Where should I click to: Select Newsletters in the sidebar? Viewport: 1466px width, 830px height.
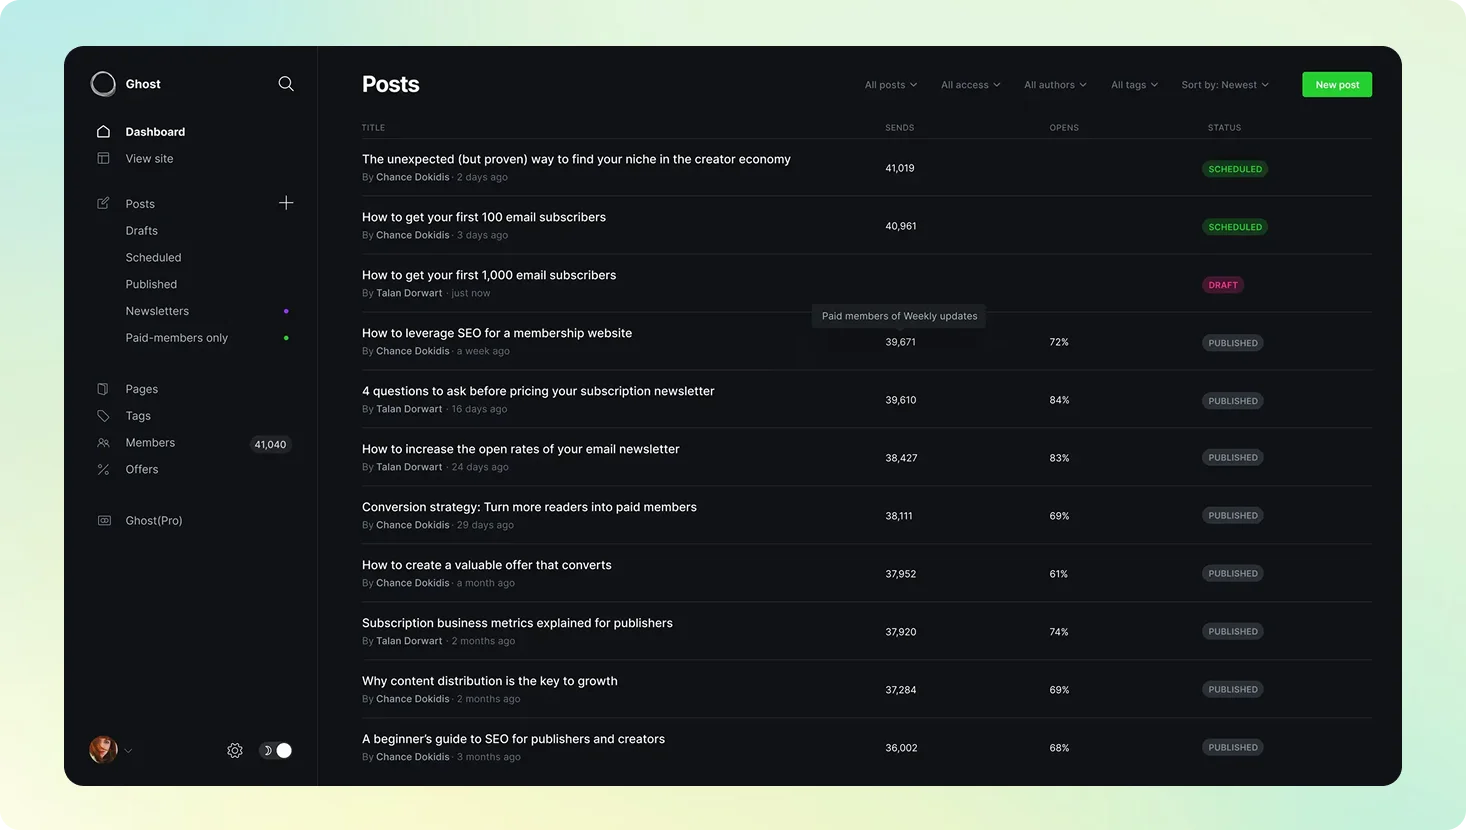pyautogui.click(x=157, y=311)
